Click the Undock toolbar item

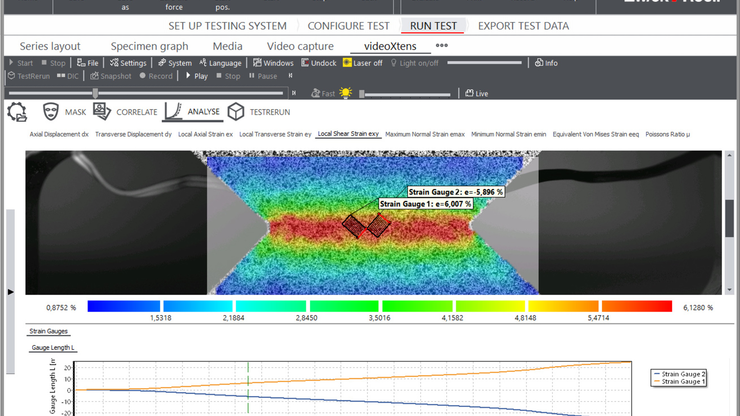pos(318,63)
